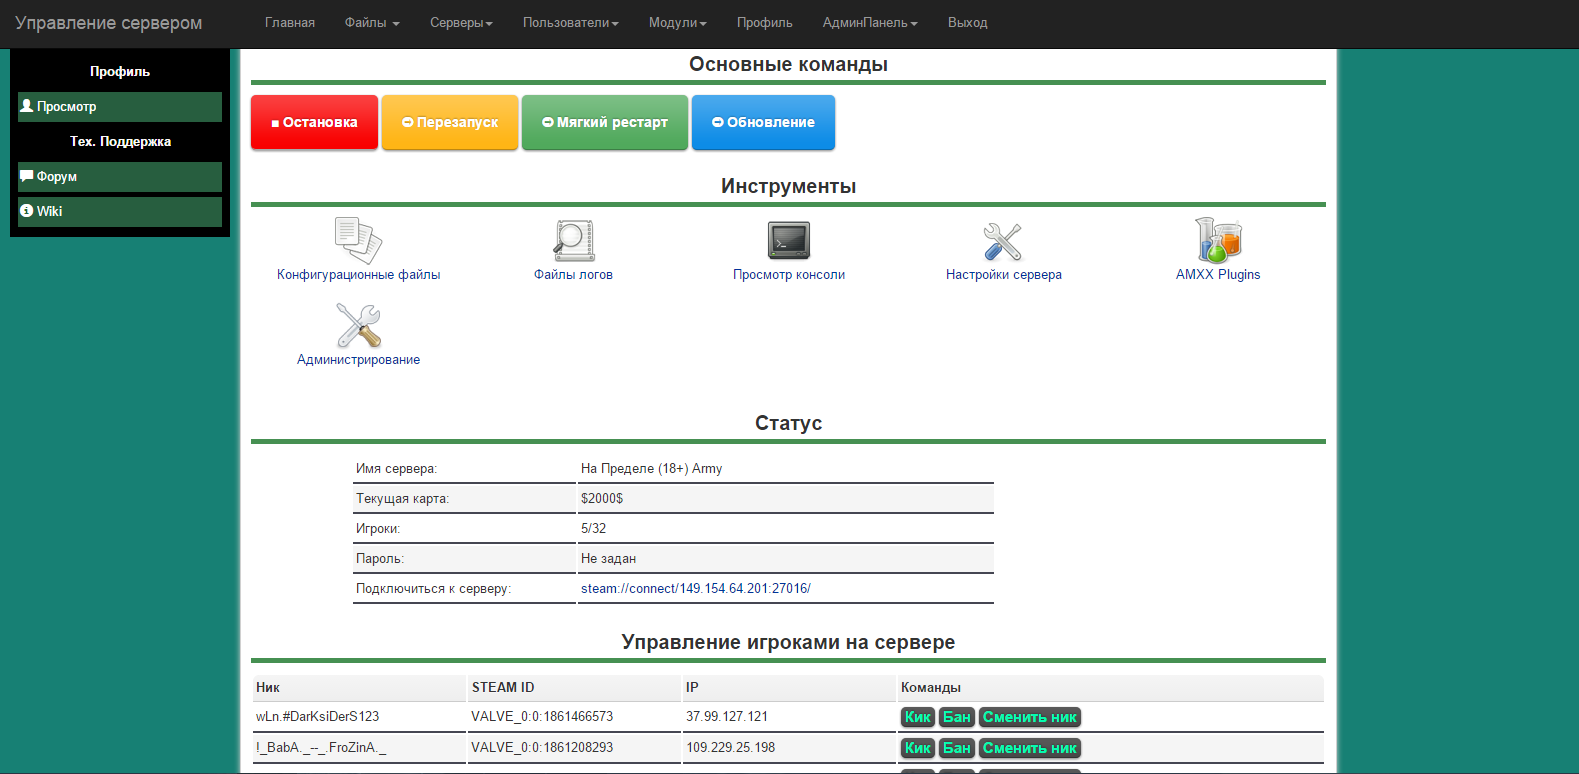
Task: Expand the Файлы dropdown menu
Action: (x=372, y=23)
